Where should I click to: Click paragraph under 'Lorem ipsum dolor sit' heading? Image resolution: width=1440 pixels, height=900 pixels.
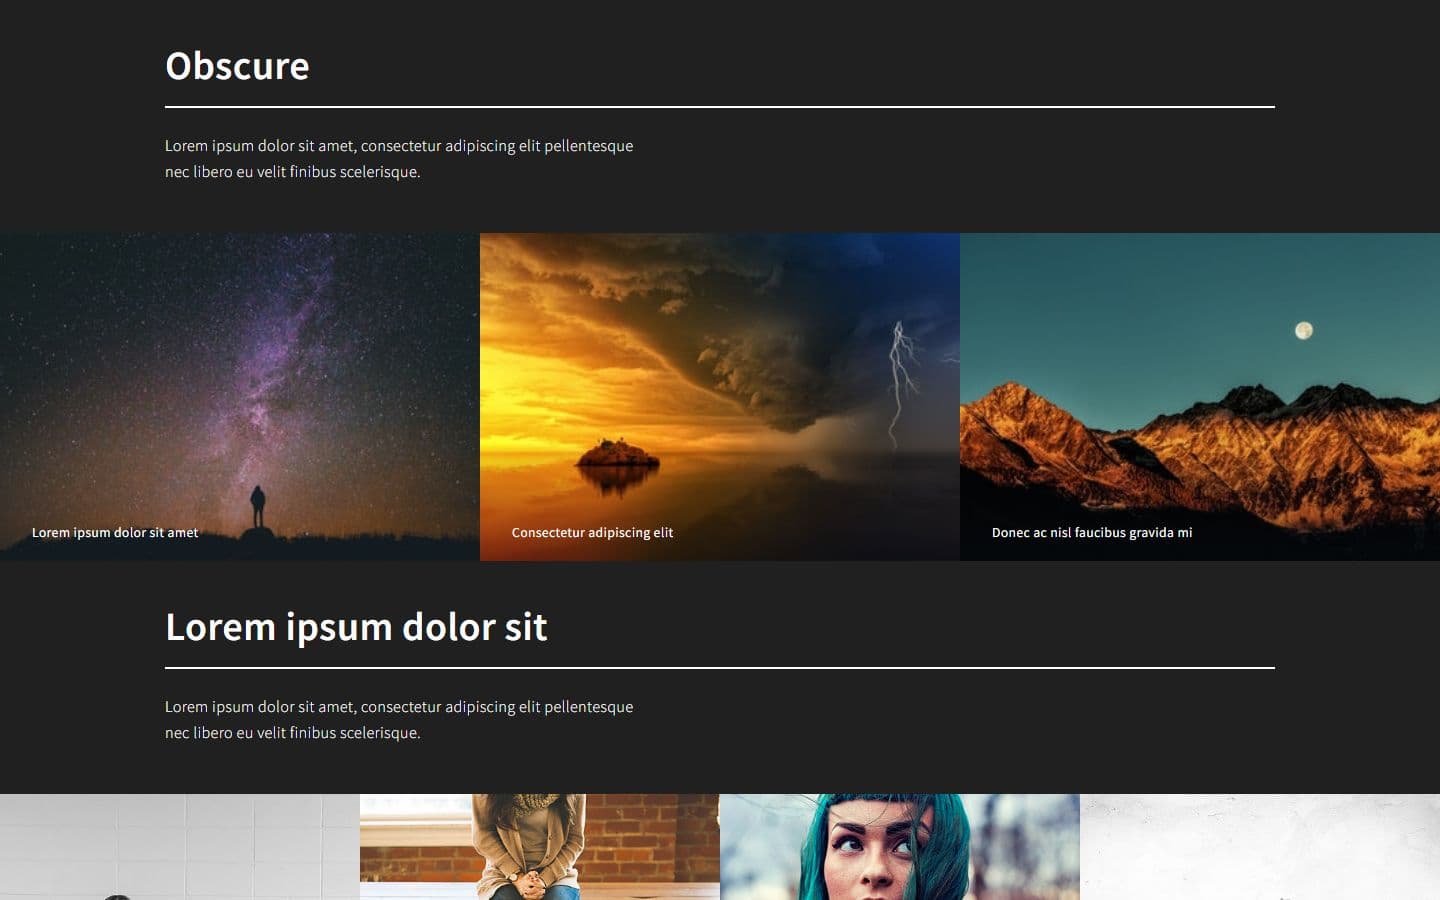click(399, 720)
